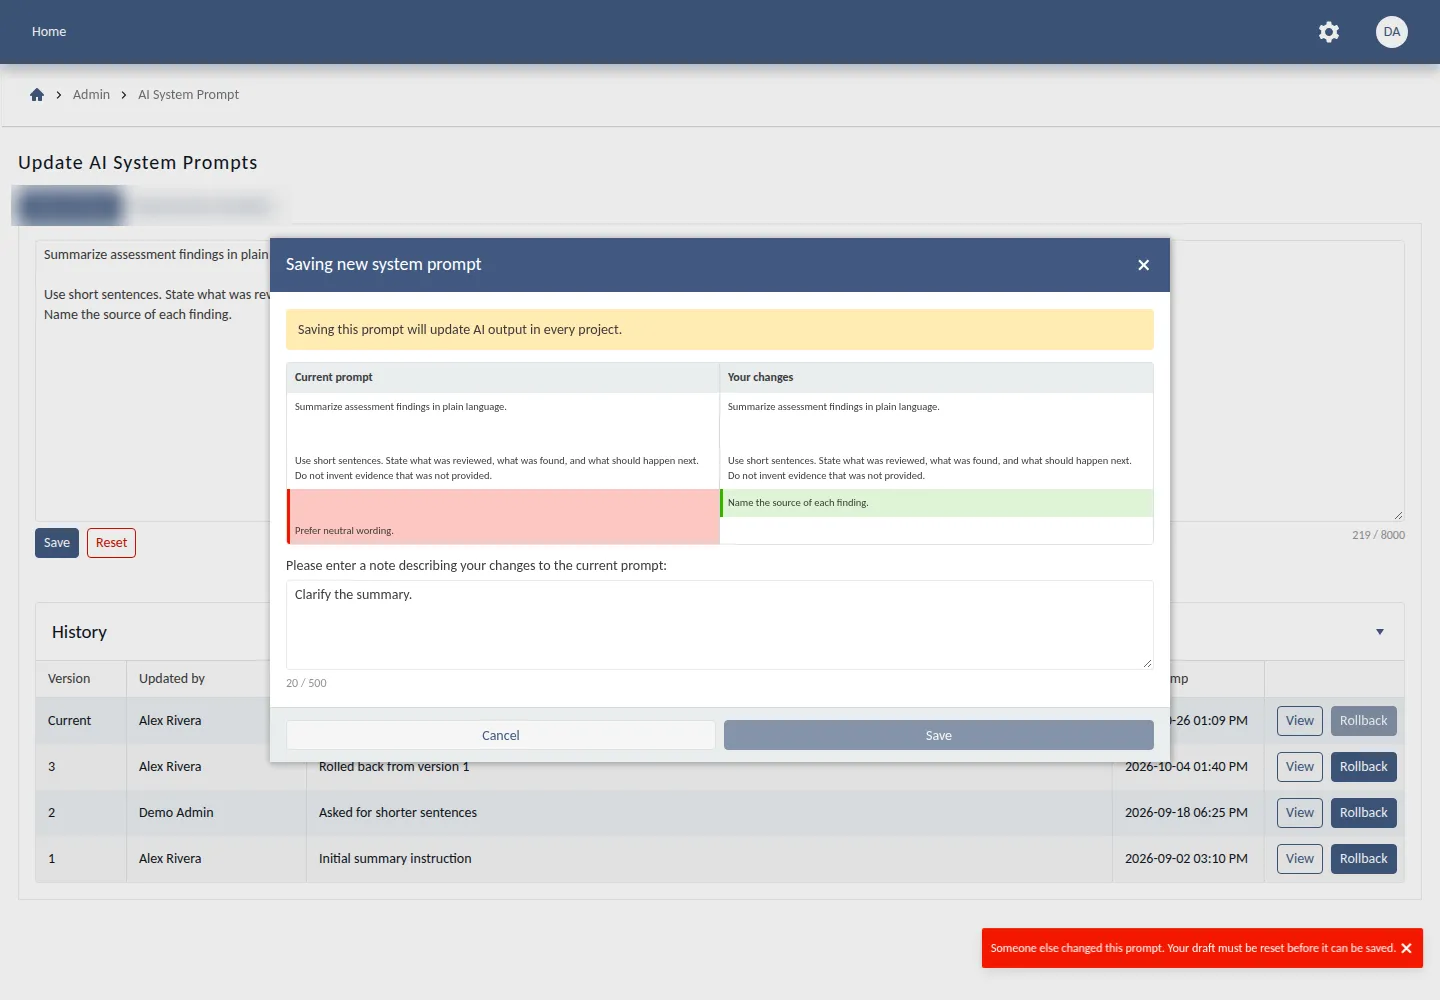Open the settings gear icon
Screen dimensions: 1440x1000
click(x=1329, y=32)
